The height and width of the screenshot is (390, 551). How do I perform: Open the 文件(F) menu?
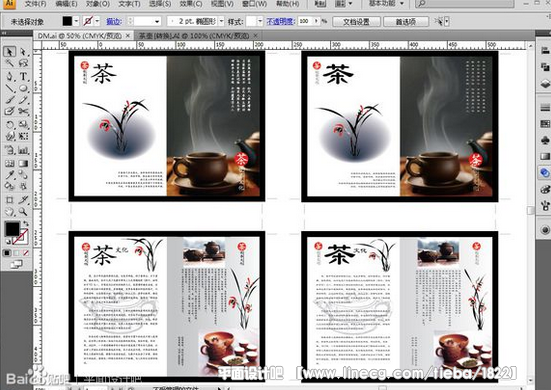35,4
